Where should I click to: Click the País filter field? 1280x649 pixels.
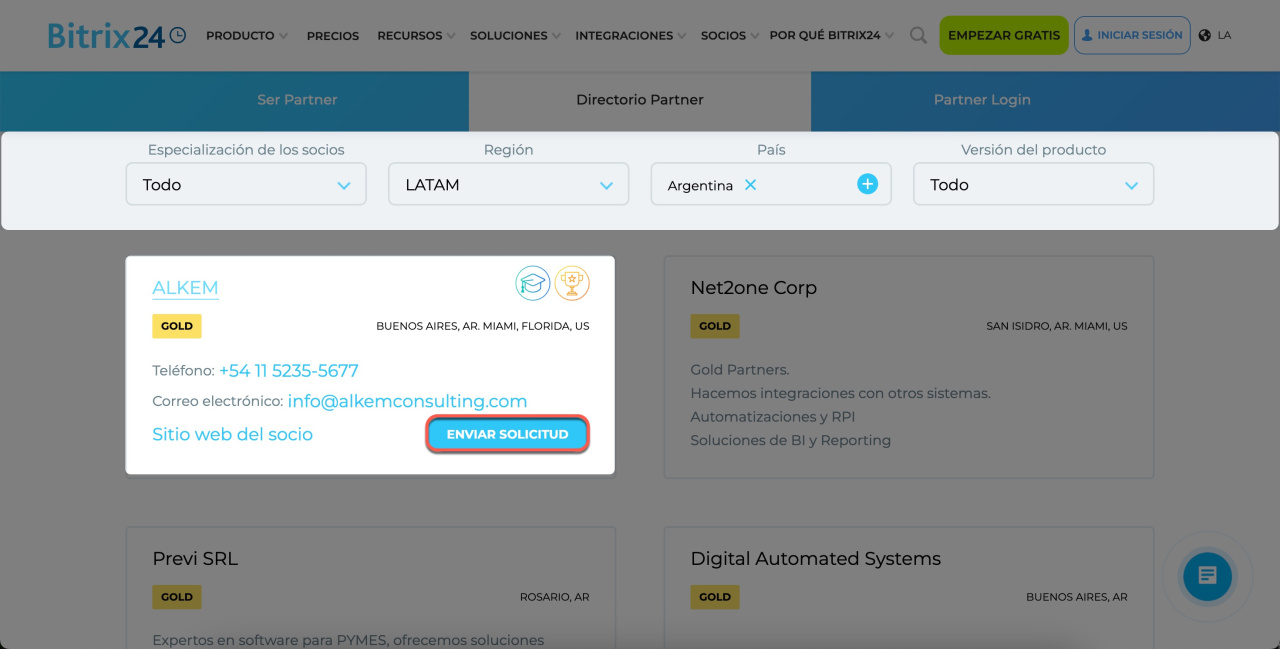click(x=771, y=185)
